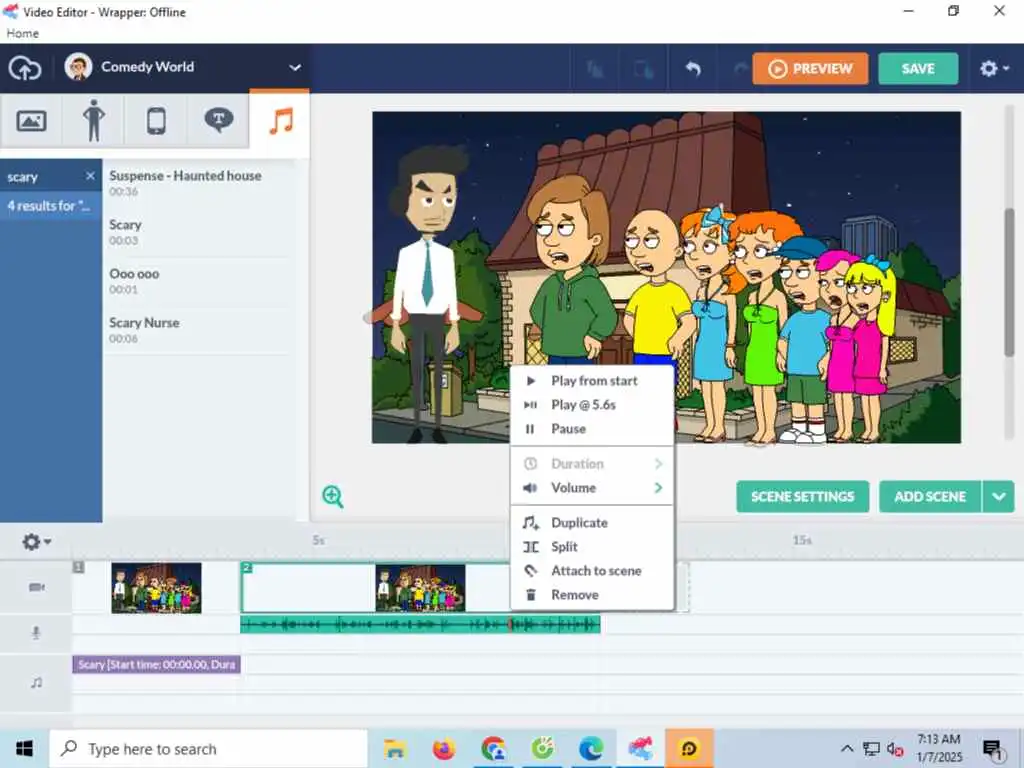
Task: Click the green circular taskbar app icon
Action: [x=542, y=748]
